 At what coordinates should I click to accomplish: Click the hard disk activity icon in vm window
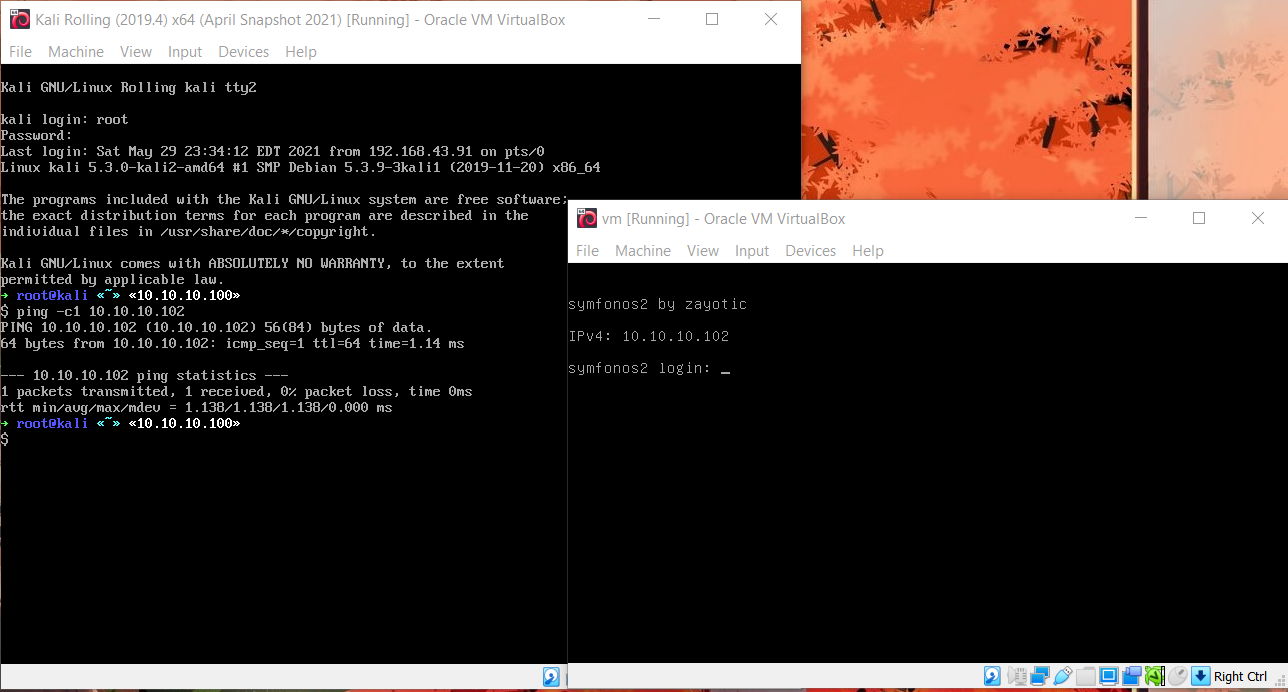[992, 677]
